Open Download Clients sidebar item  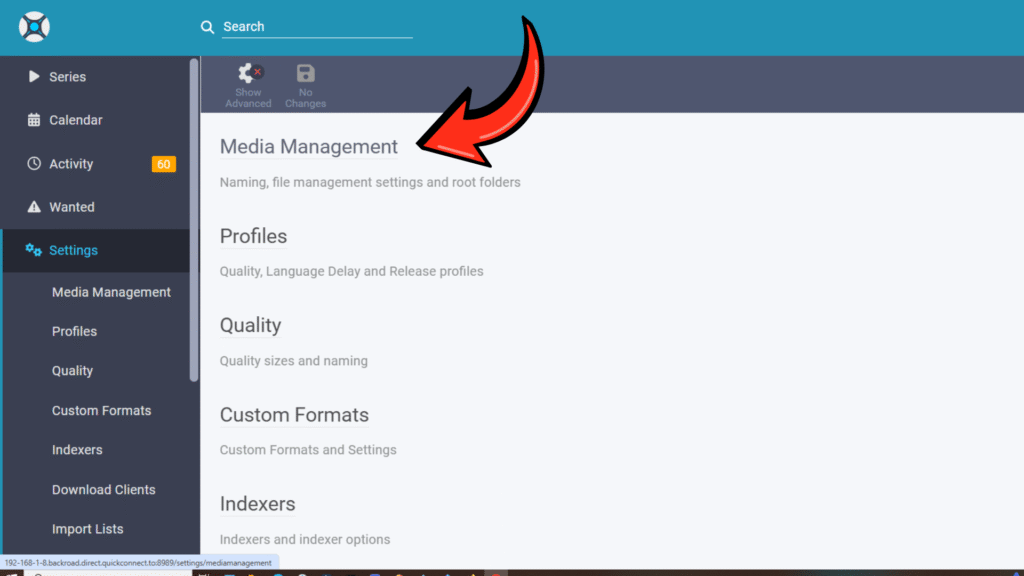pyautogui.click(x=103, y=489)
